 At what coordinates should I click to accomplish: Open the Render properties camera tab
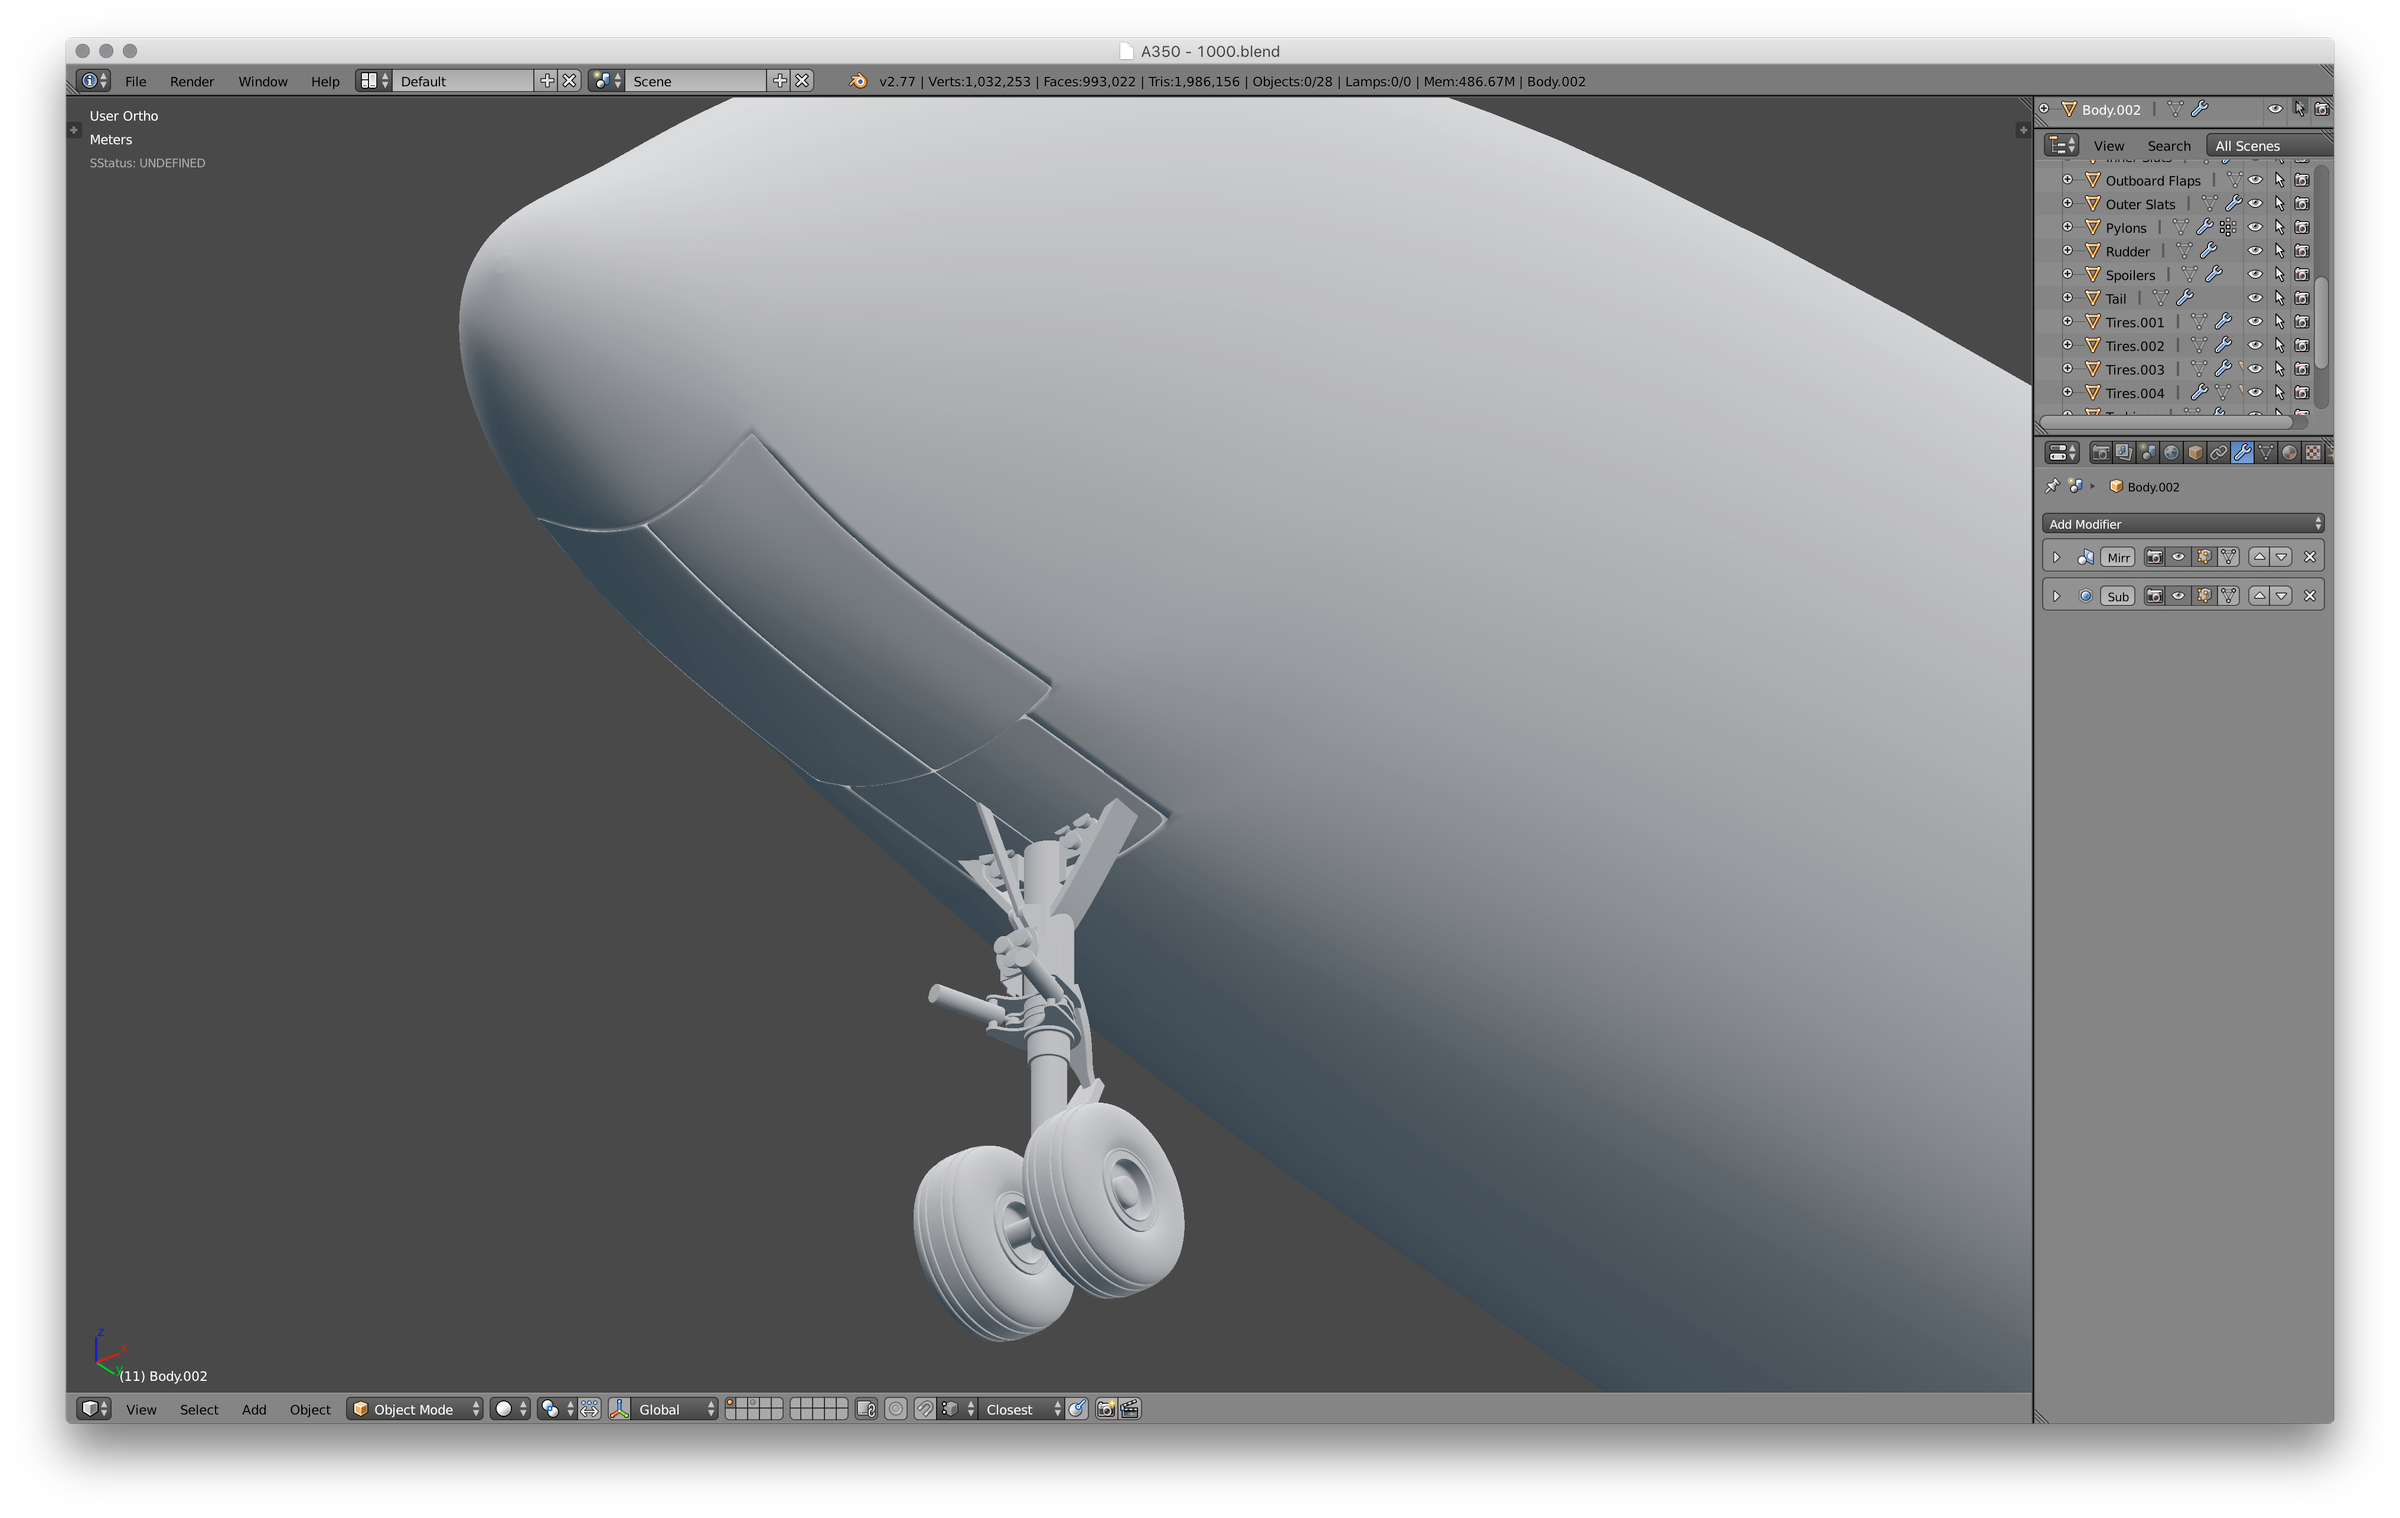click(x=2101, y=453)
